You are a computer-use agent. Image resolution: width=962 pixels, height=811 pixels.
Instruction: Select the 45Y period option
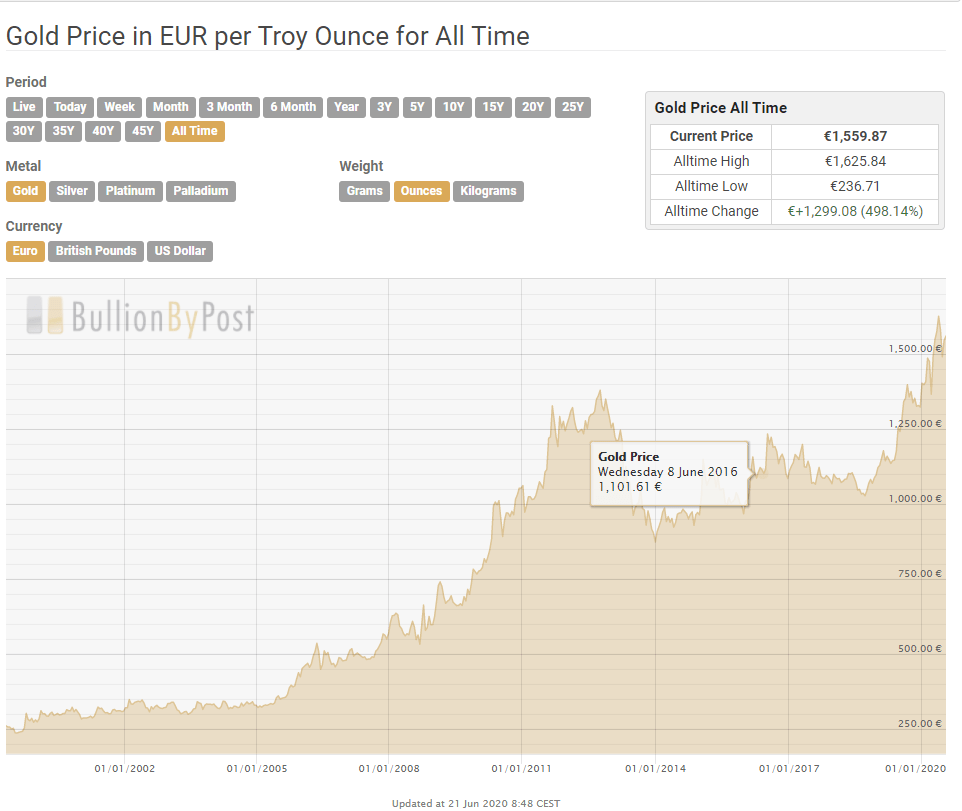click(142, 131)
